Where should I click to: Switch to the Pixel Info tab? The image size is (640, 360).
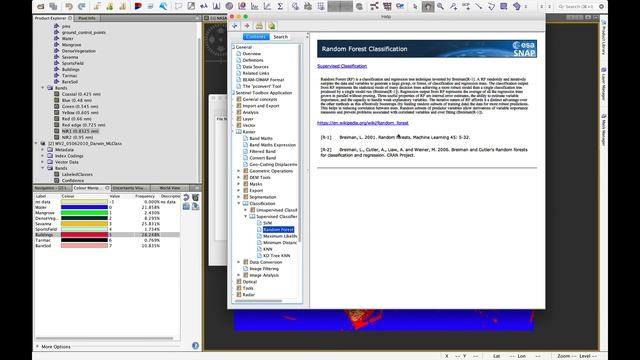point(87,18)
